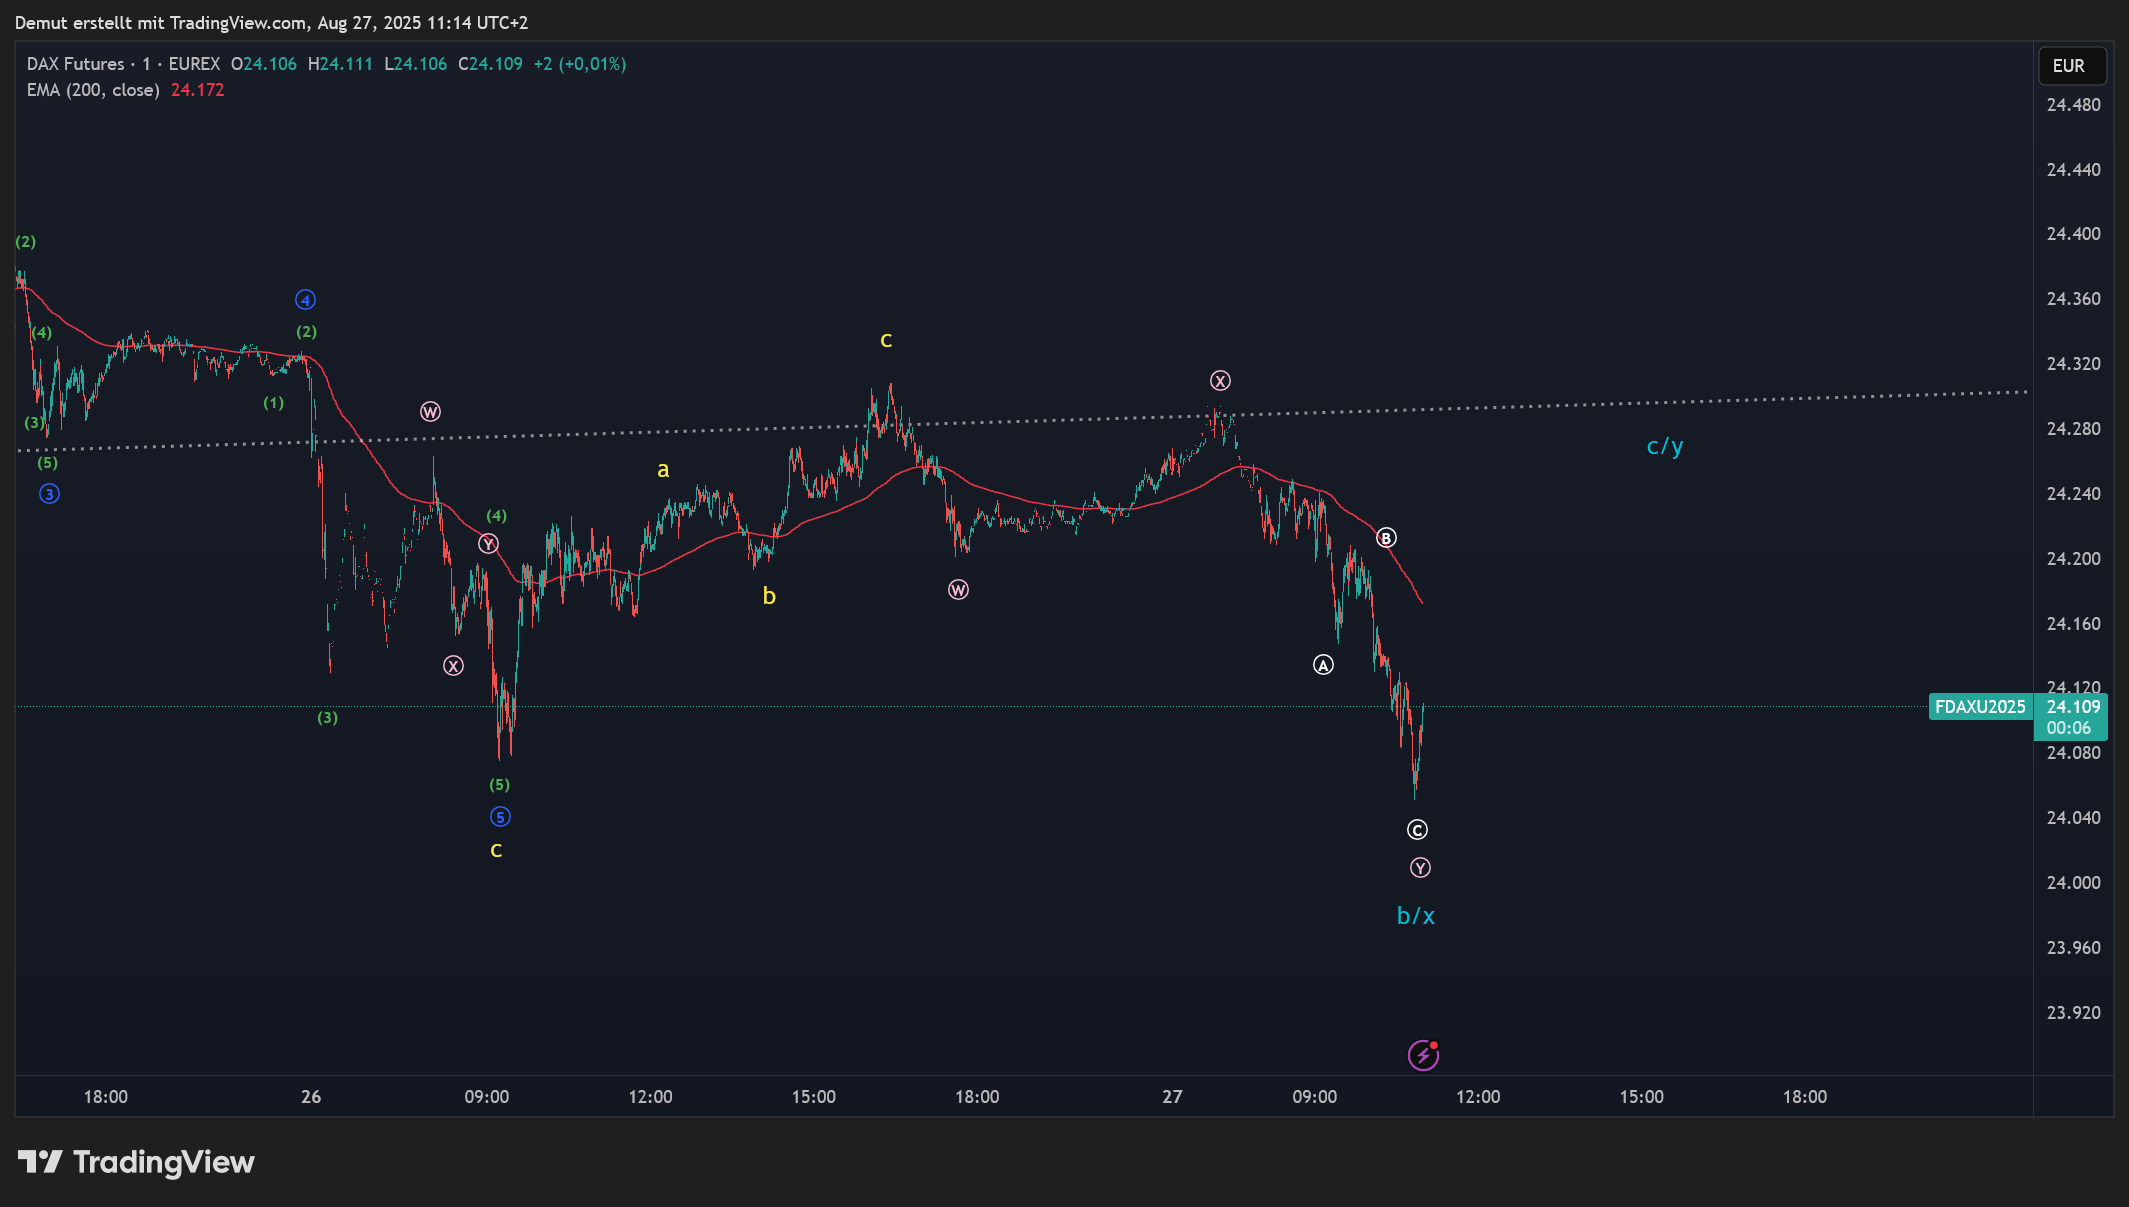Click the FDAXU2025 price line tag
Screen dimensions: 2129x1207
(1979, 707)
